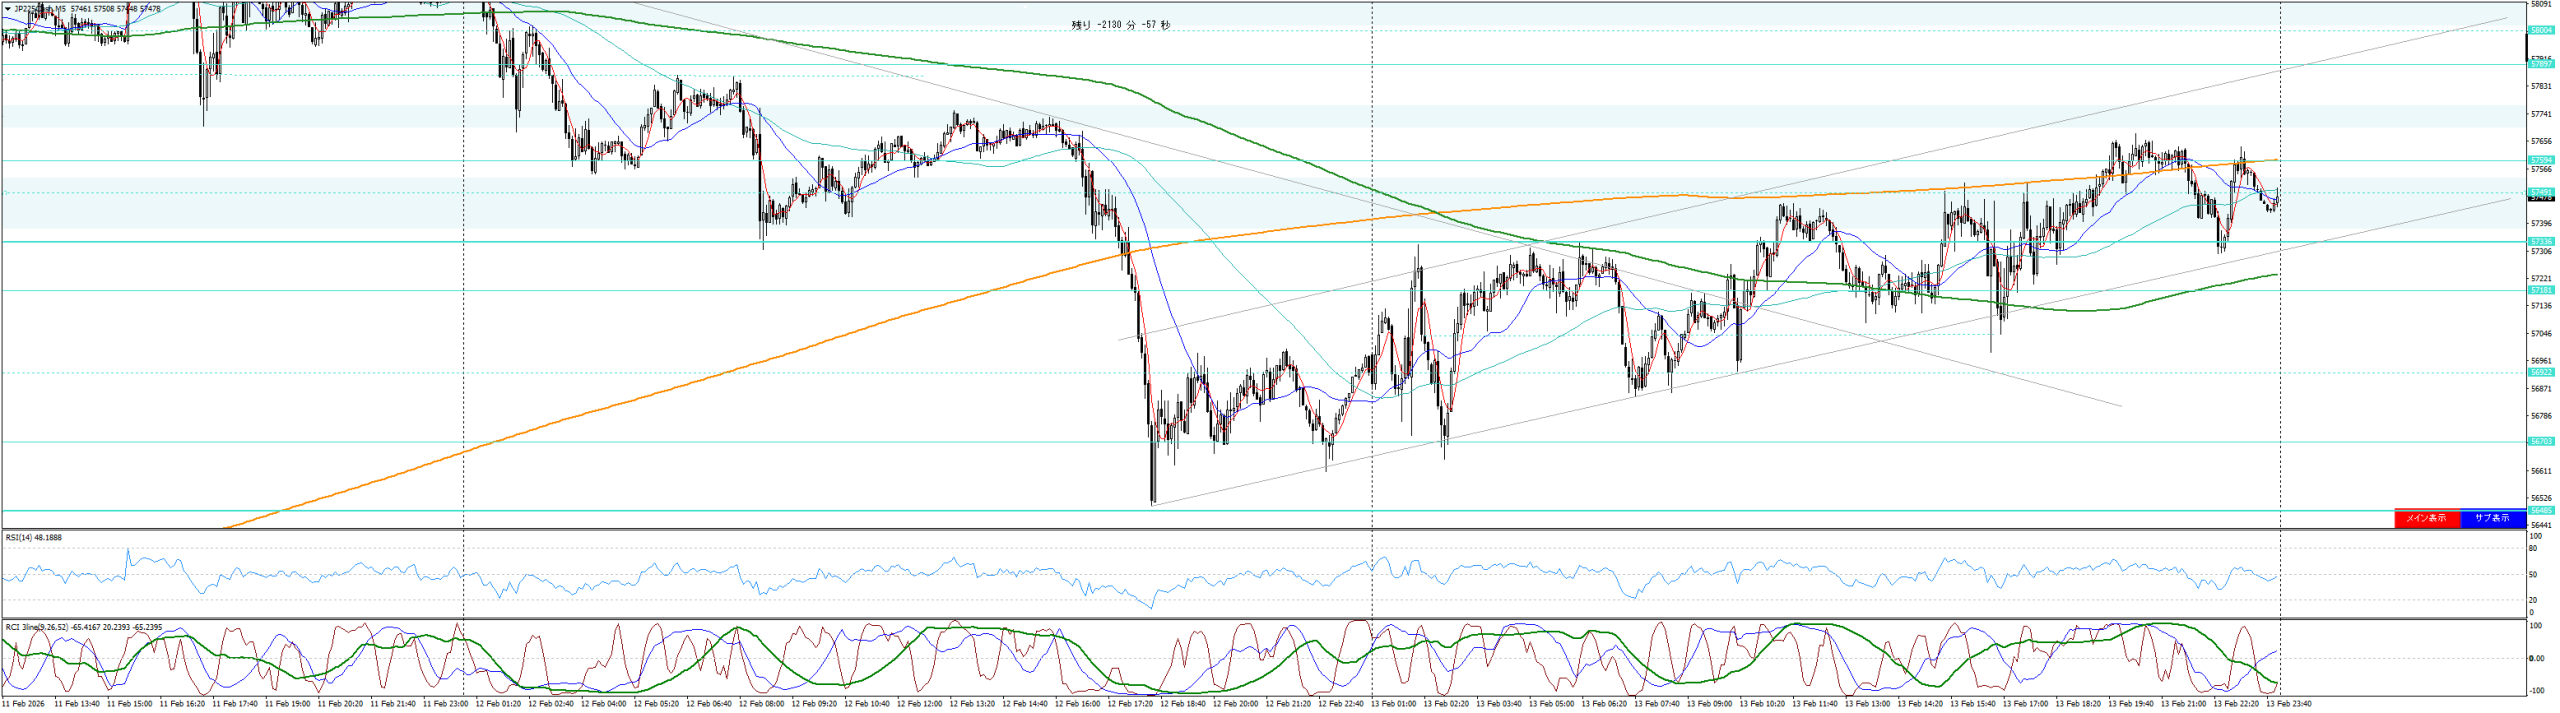The height and width of the screenshot is (713, 2560).
Task: Click the 57336 horizontal line price tag
Action: click(x=2541, y=242)
